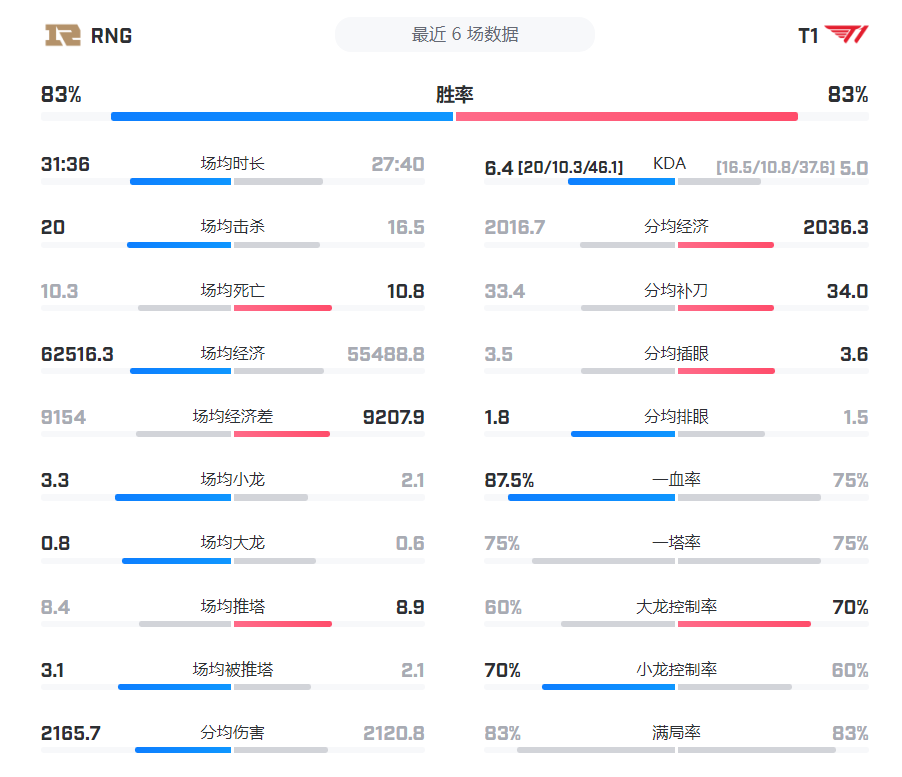Click RNG's KDA breakdown [20/10.3/46.1]
902x777 pixels.
[570, 168]
